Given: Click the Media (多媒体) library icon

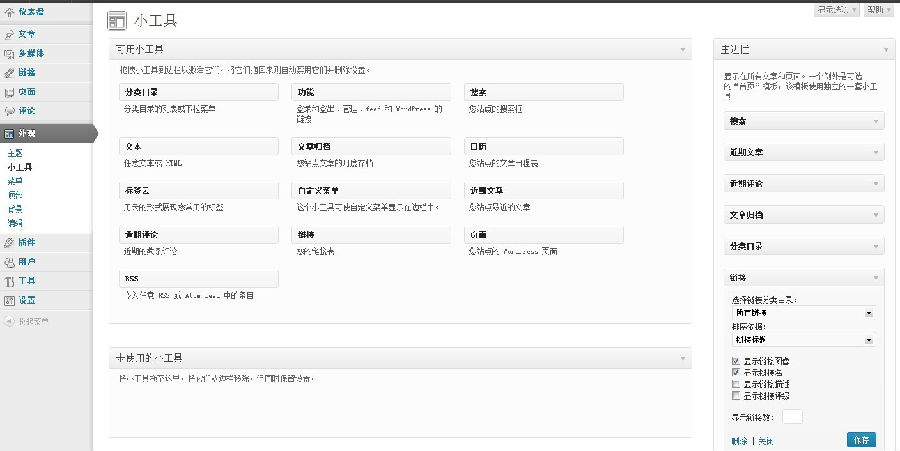Looking at the screenshot, I should [9, 53].
